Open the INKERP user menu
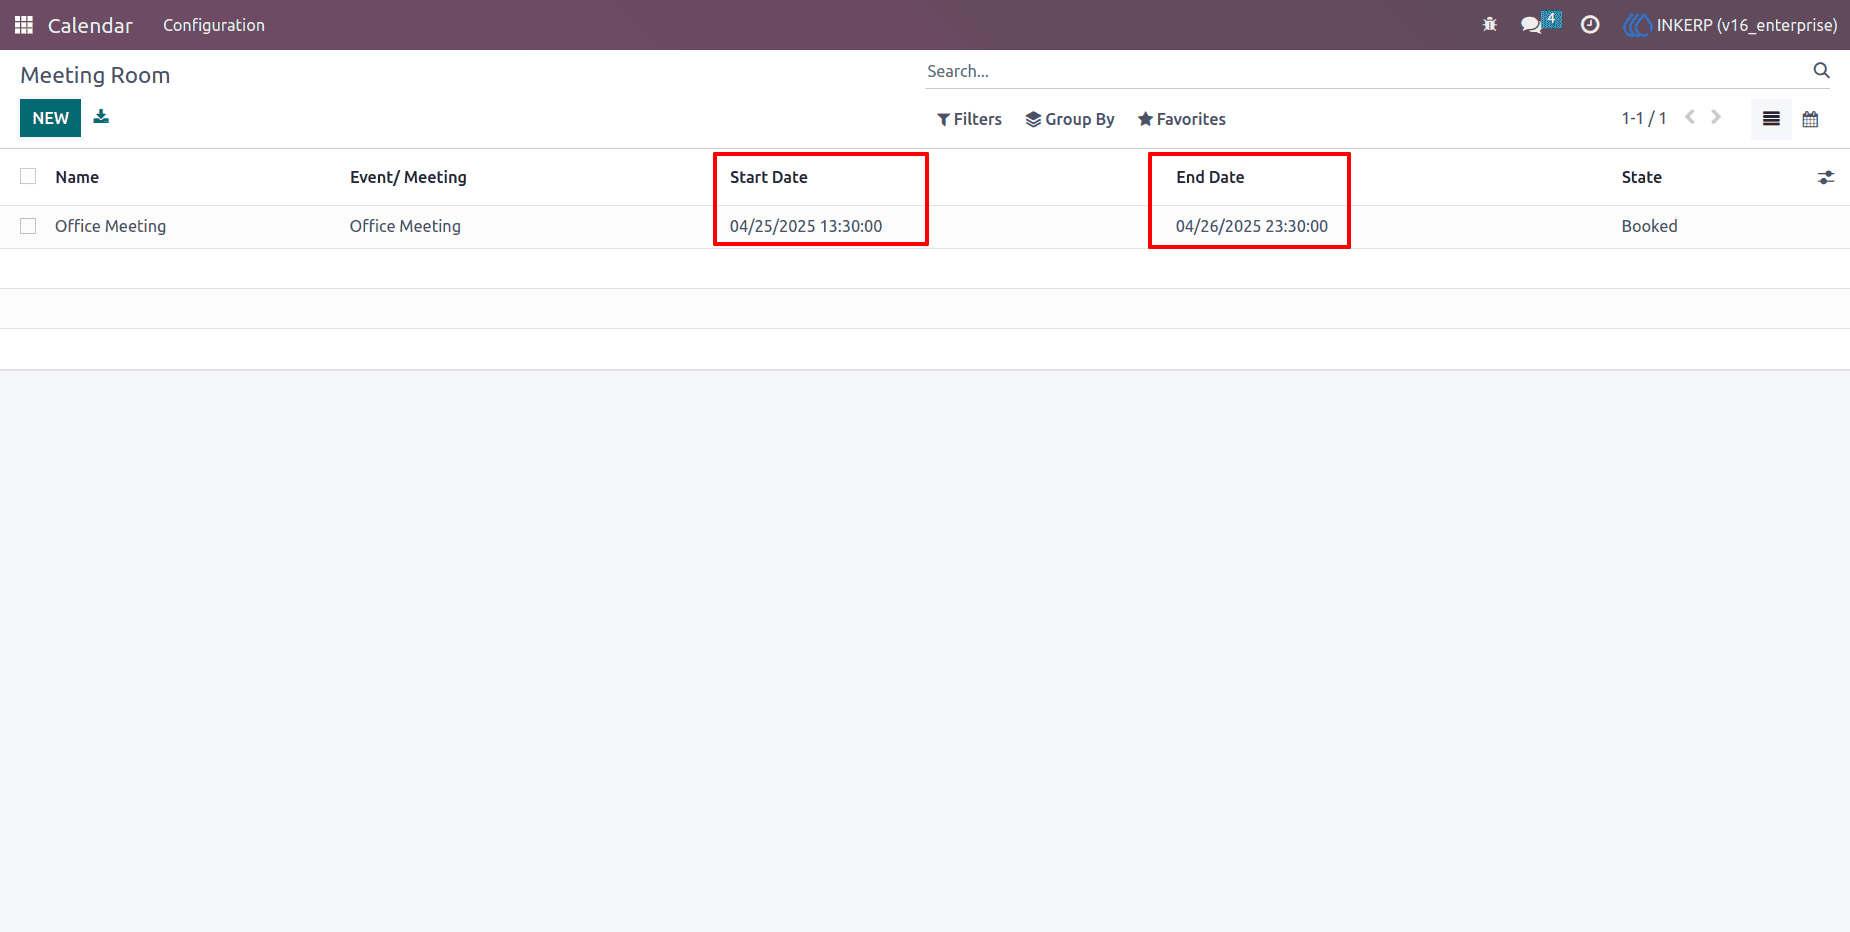1850x932 pixels. click(1730, 25)
